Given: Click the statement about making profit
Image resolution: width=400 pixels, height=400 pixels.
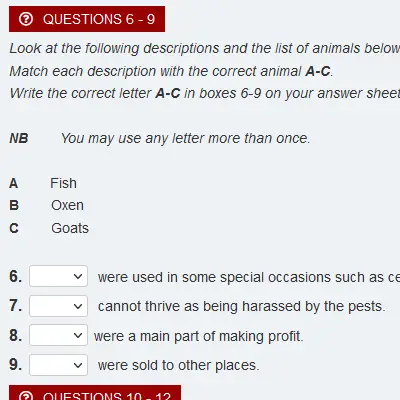Looking at the screenshot, I should tap(199, 336).
